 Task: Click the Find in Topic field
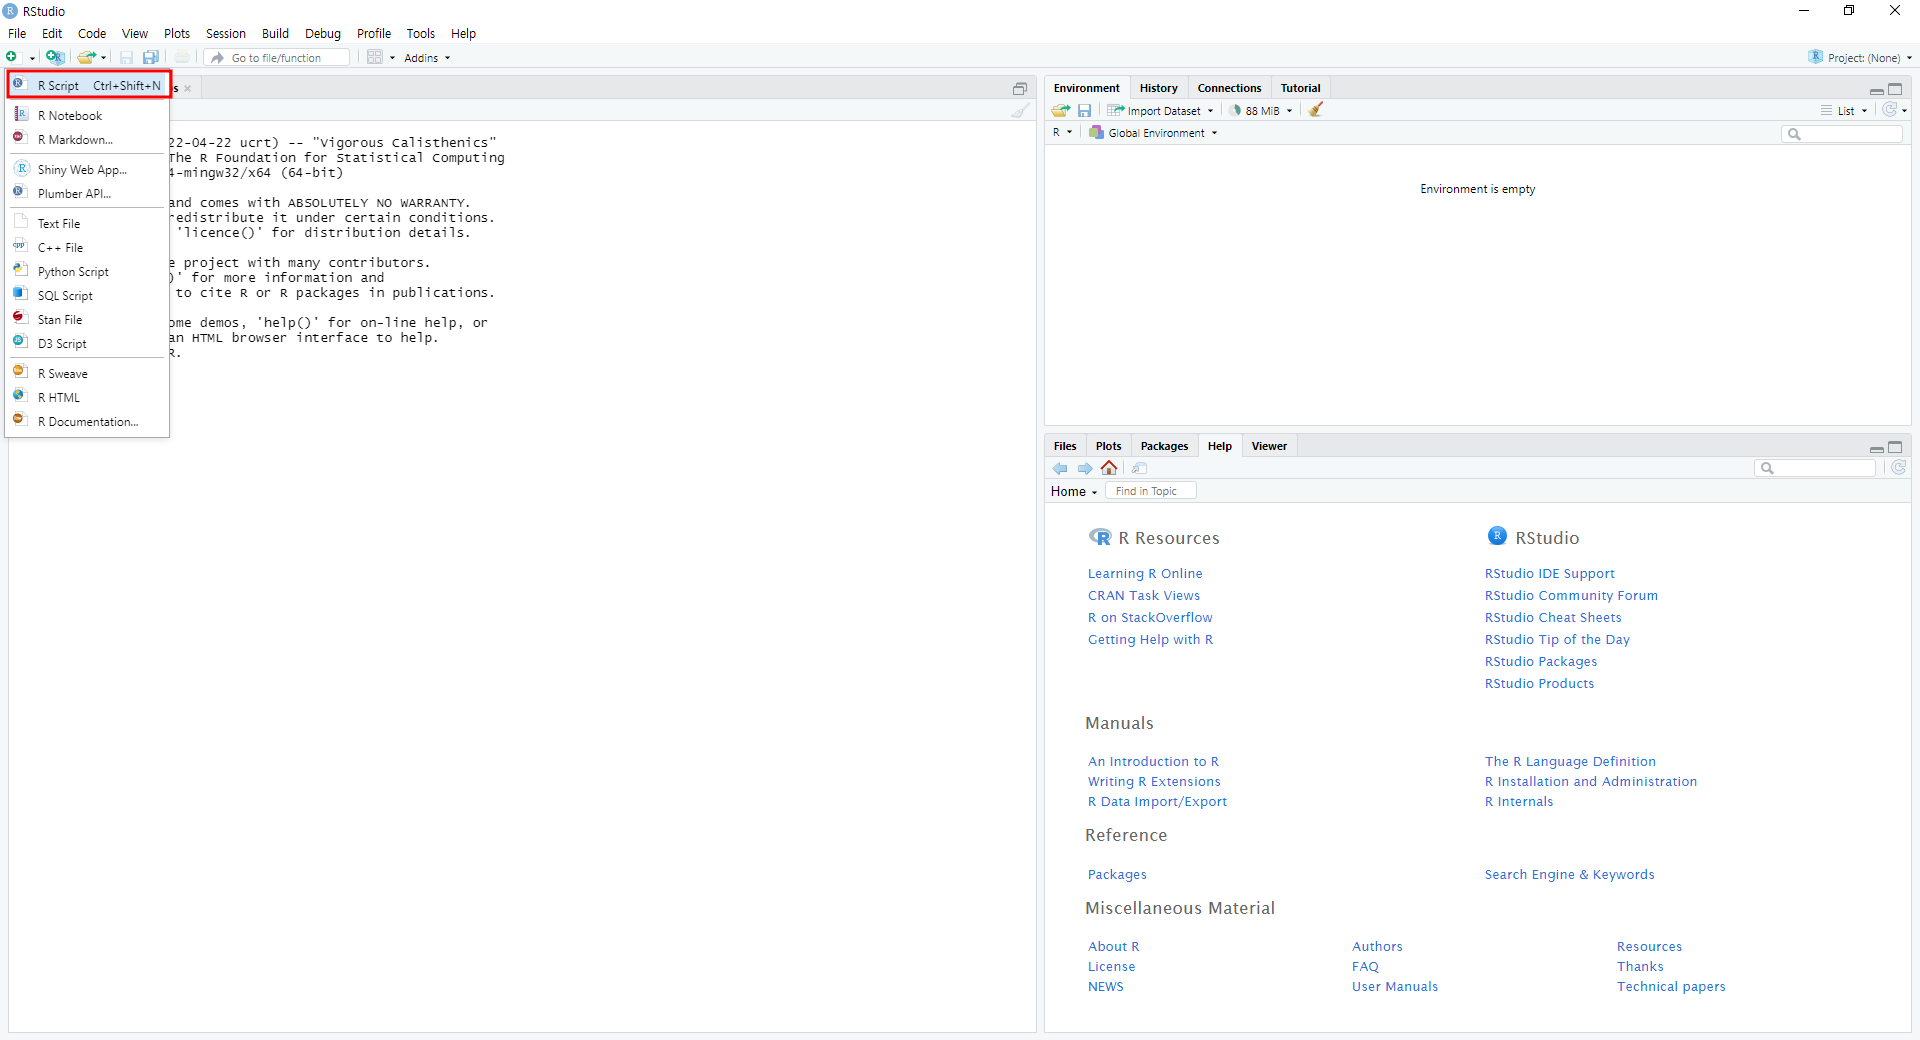pyautogui.click(x=1150, y=491)
